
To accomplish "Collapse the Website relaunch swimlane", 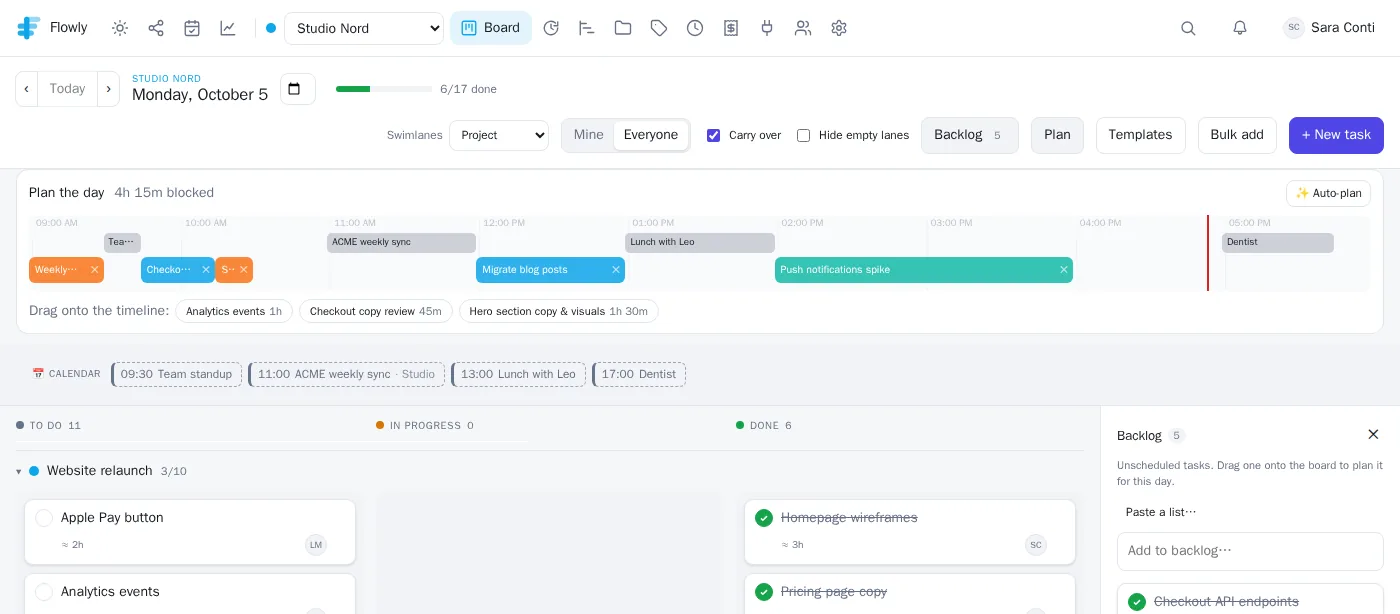I will pyautogui.click(x=19, y=471).
